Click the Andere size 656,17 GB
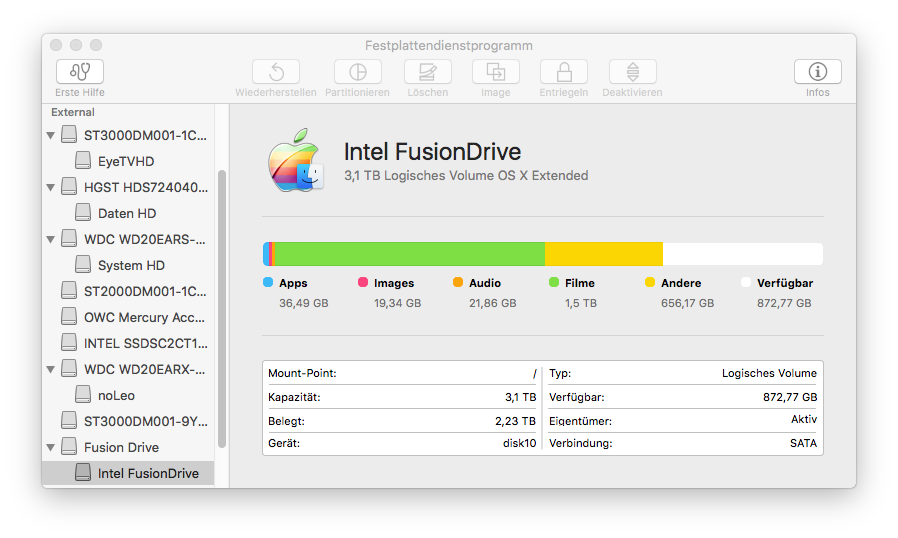 coord(687,303)
